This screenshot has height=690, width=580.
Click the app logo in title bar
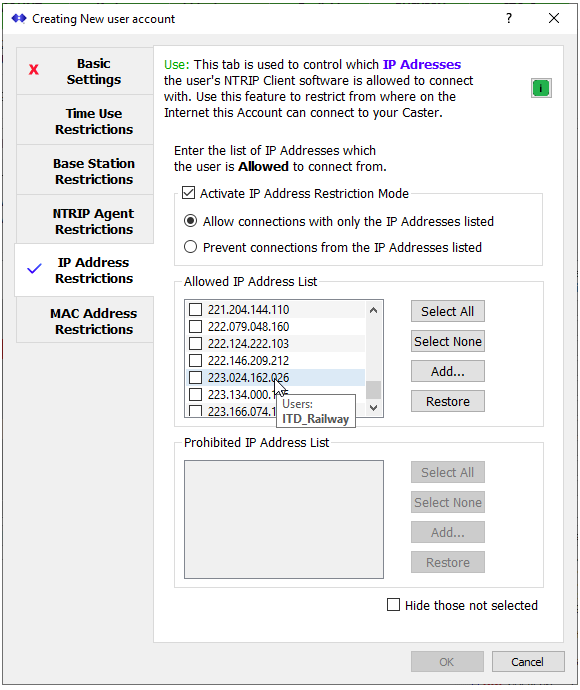click(18, 18)
